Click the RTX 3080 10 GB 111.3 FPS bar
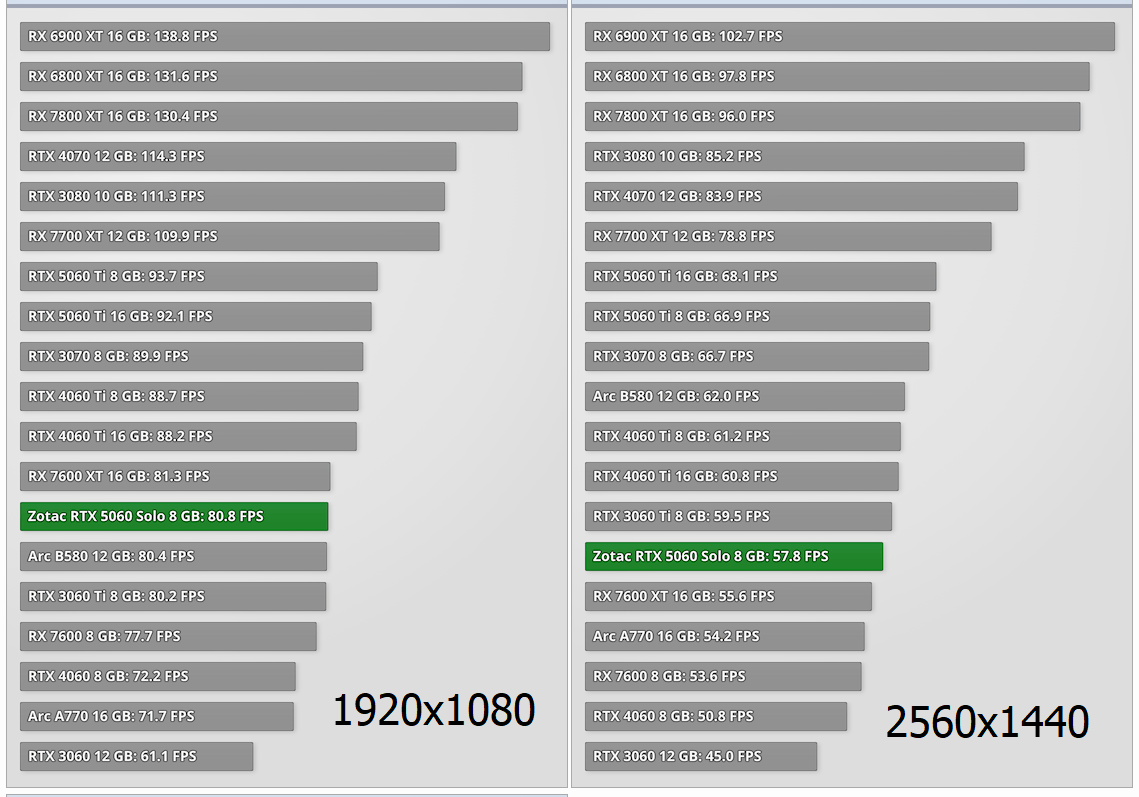 coord(232,196)
